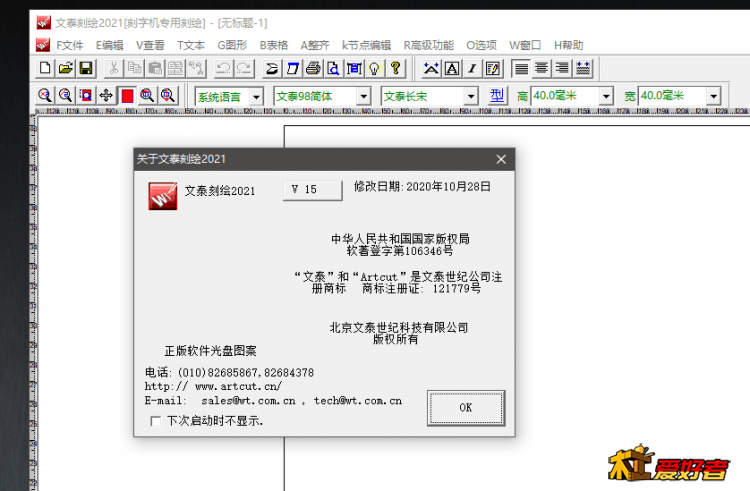Click the printer icon
This screenshot has width=750, height=491.
tap(313, 68)
